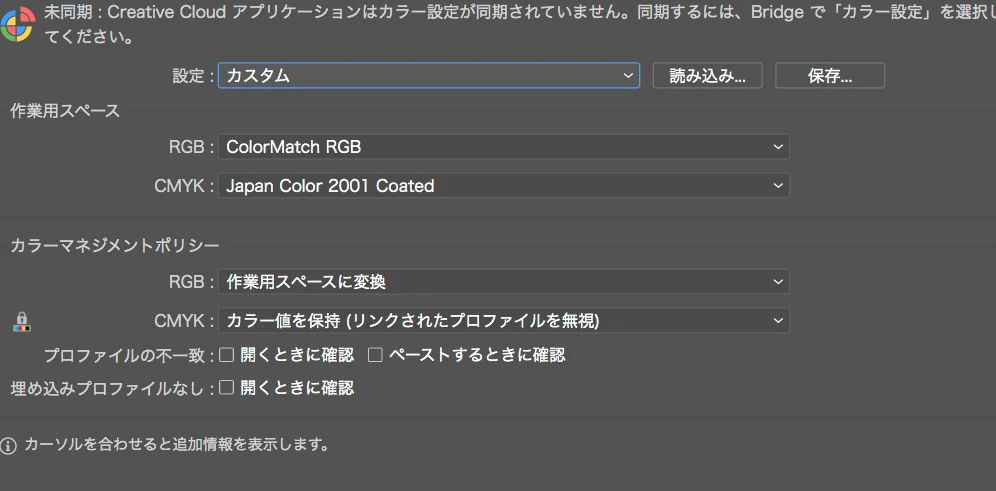Screen dimensions: 996x491
Task: Enable ペーストするときに確認 checkbox
Action: [375, 354]
